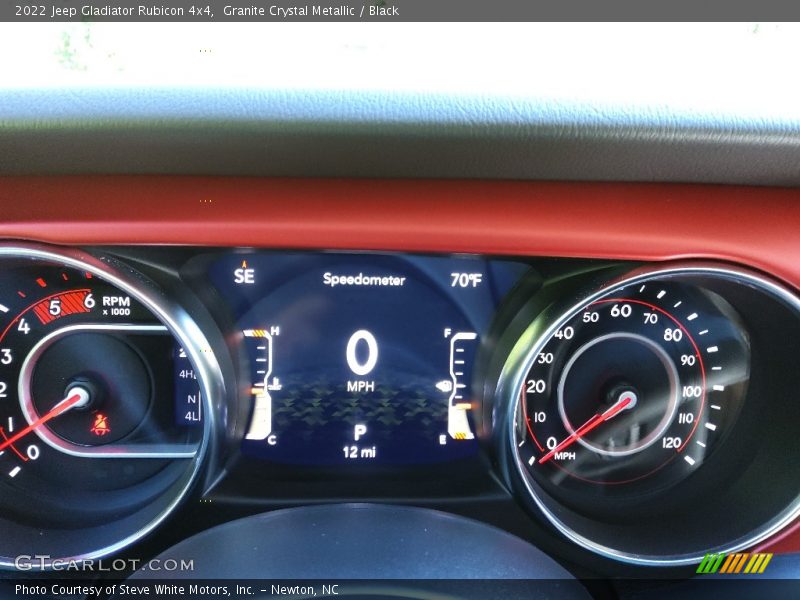Viewport: 800px width, 600px height.
Task: Click the 2022 Jeep Gladiator Rubicon title
Action: [114, 11]
